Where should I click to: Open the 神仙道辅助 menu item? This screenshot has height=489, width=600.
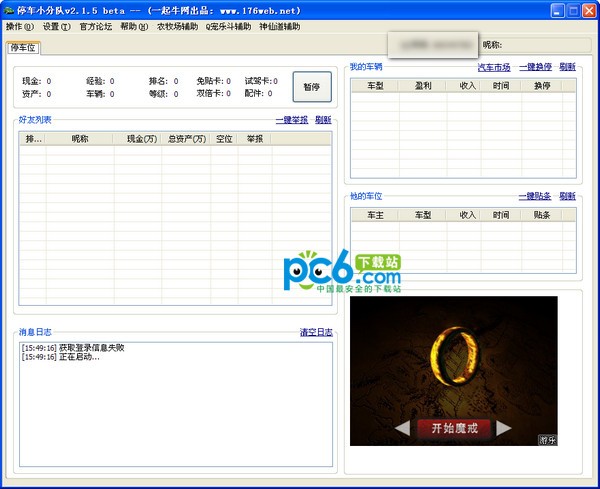pos(280,26)
